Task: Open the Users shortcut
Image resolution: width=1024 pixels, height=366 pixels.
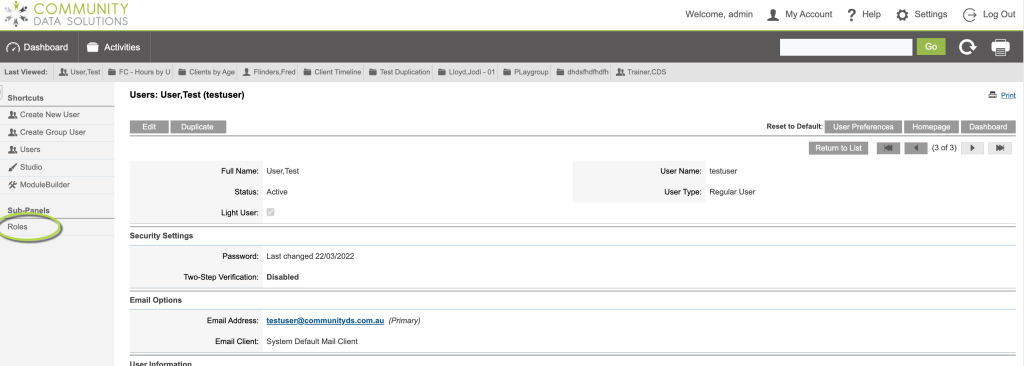Action: 30,150
